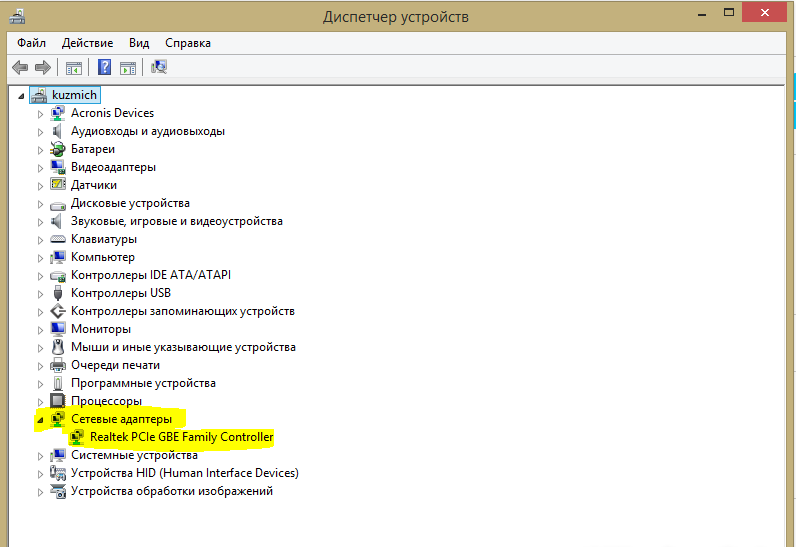
Task: Select the Контроллеры запоминающих устройств label
Action: pyautogui.click(x=183, y=311)
